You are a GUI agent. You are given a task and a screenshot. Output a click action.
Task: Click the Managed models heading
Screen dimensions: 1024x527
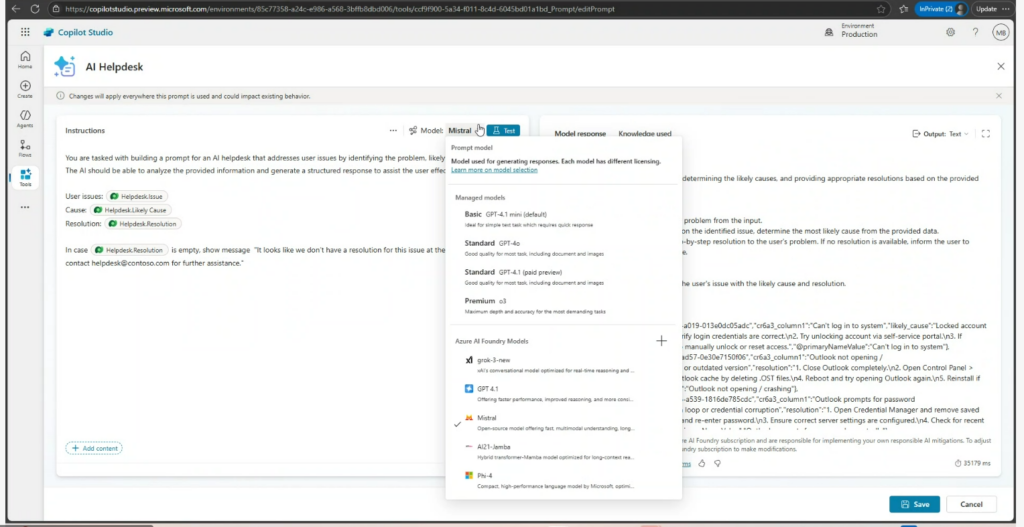[x=480, y=197]
